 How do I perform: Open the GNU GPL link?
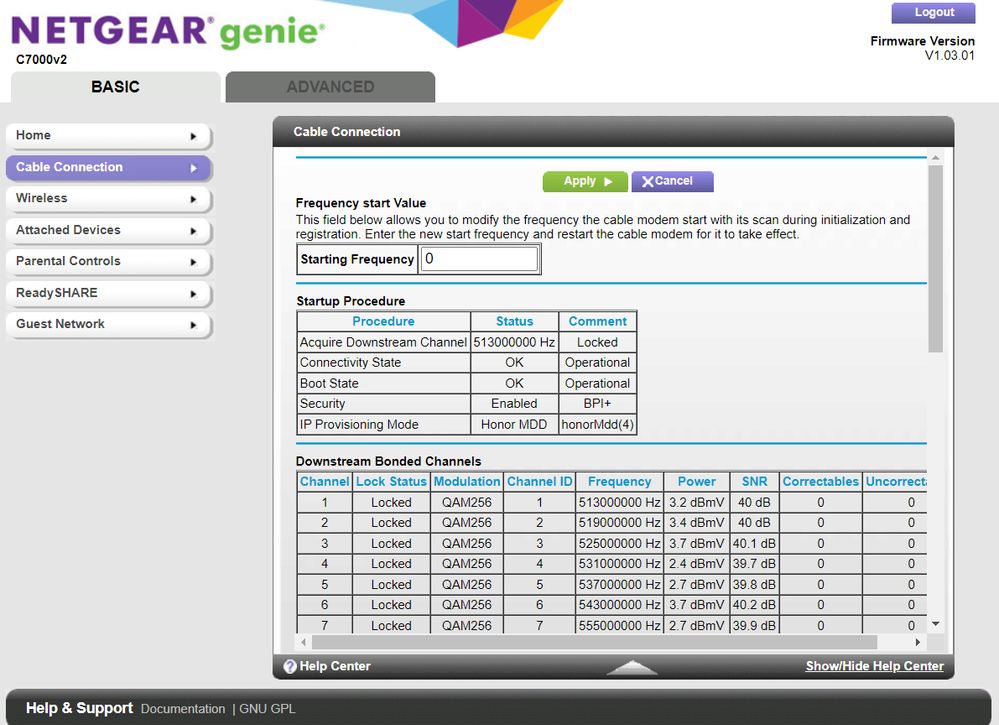point(268,709)
